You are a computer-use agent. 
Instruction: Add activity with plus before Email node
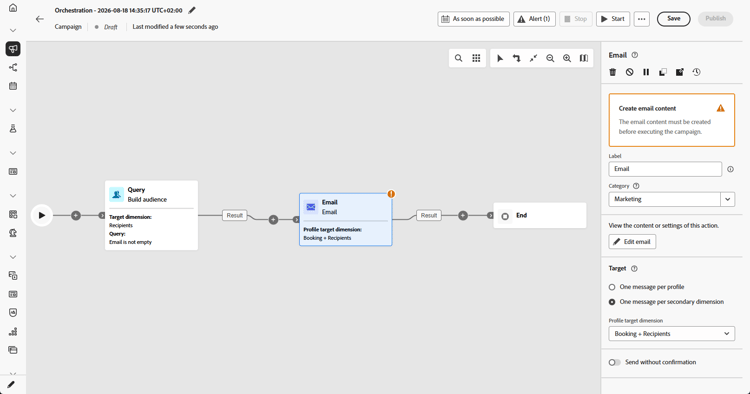[x=273, y=220]
